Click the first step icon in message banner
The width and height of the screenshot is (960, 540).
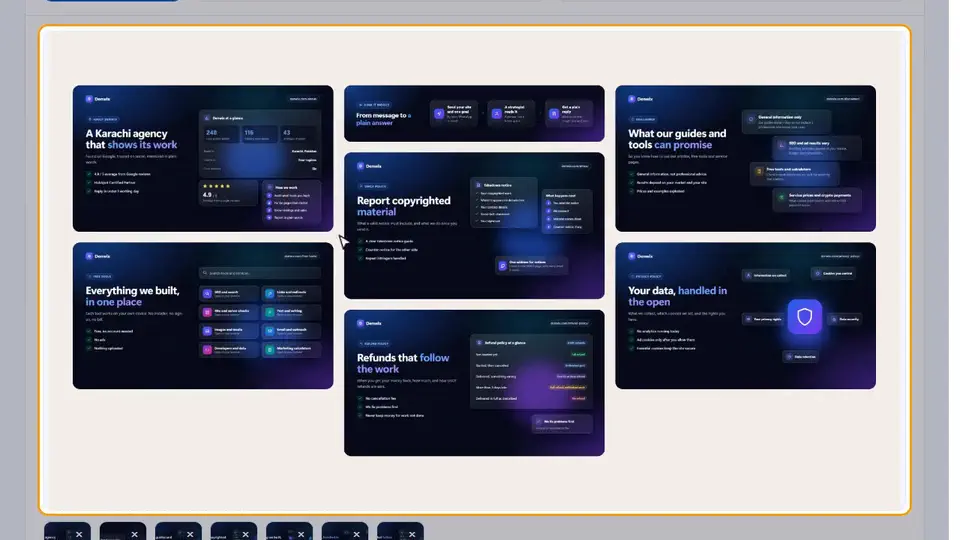(x=438, y=113)
